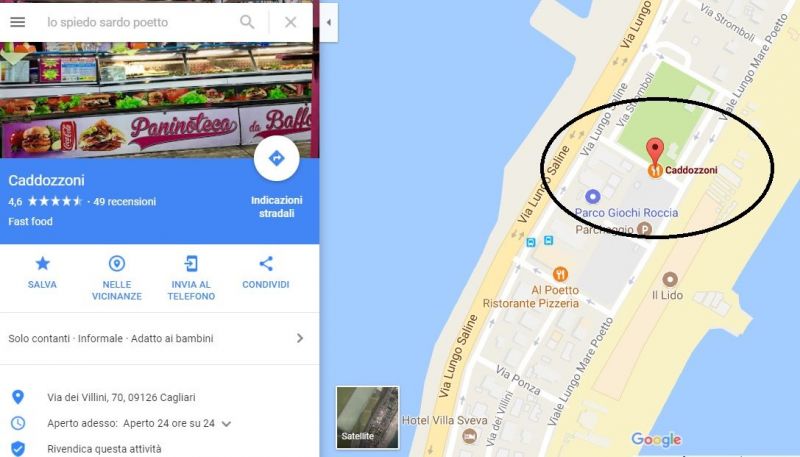Open the hamburger menu in the search bar
This screenshot has height=457, width=800.
click(18, 22)
